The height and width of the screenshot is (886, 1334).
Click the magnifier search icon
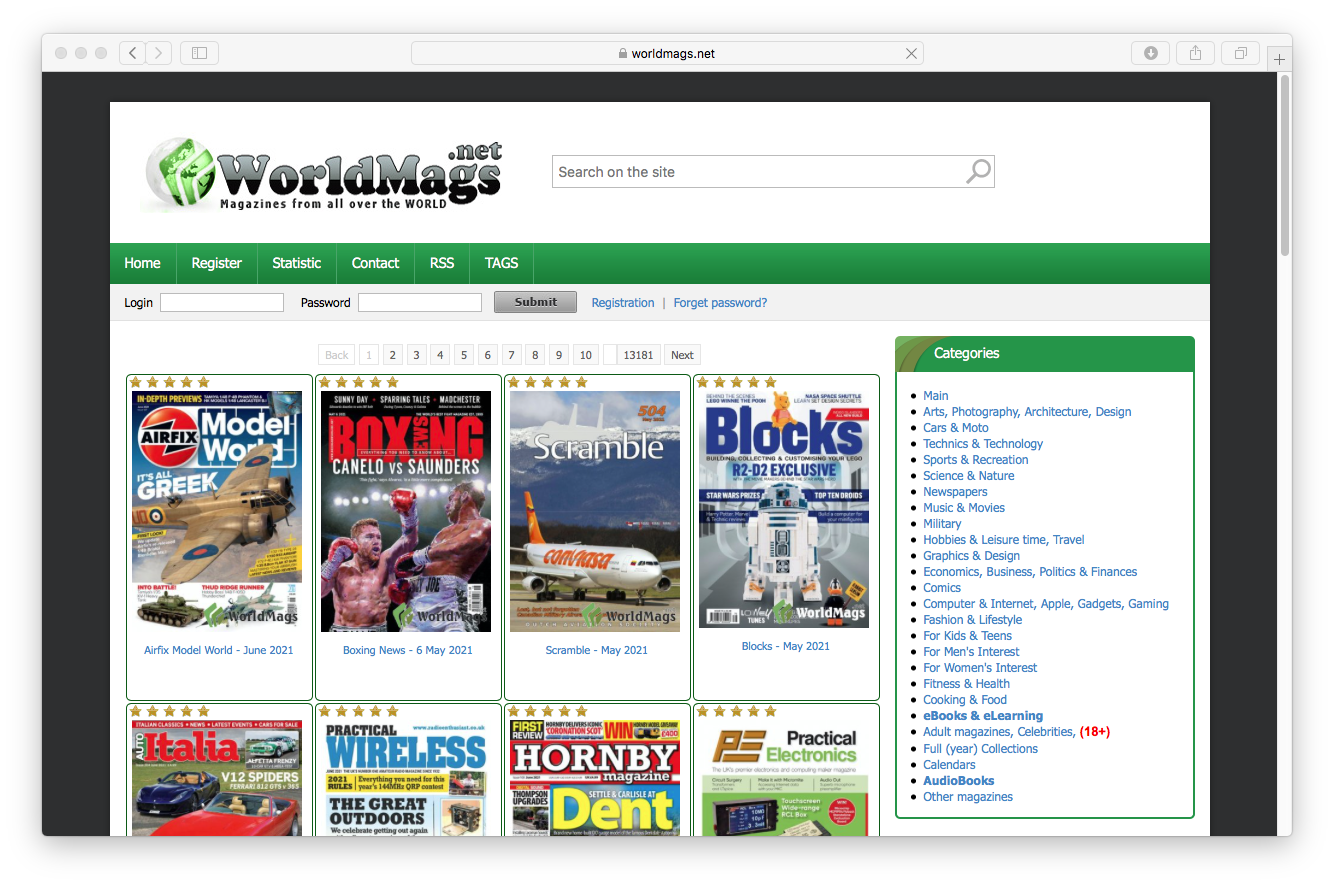[x=978, y=171]
